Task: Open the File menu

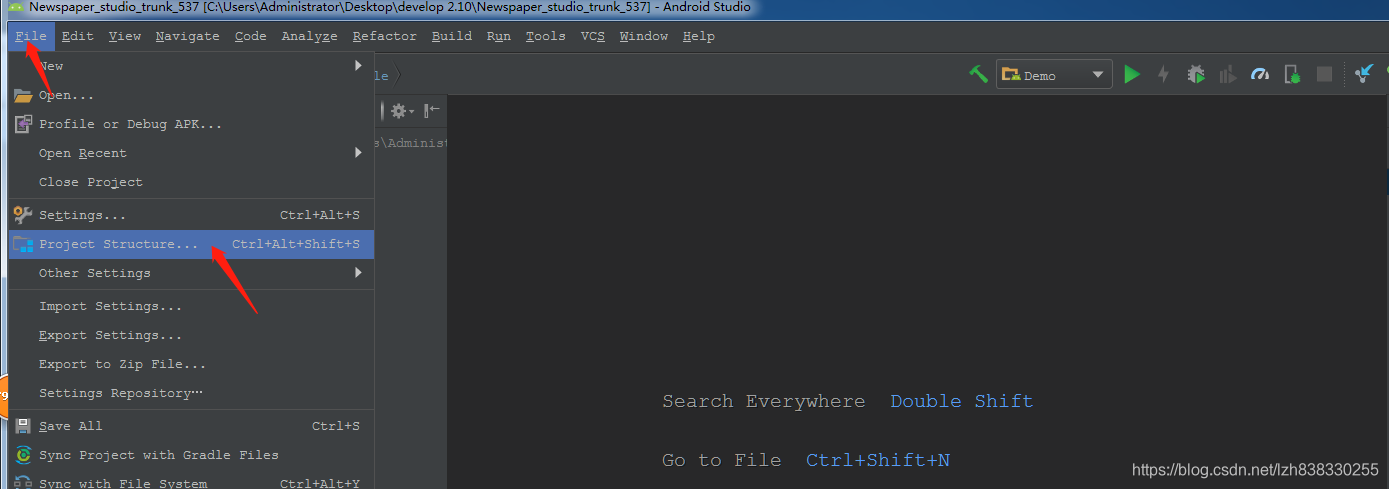Action: click(x=31, y=36)
